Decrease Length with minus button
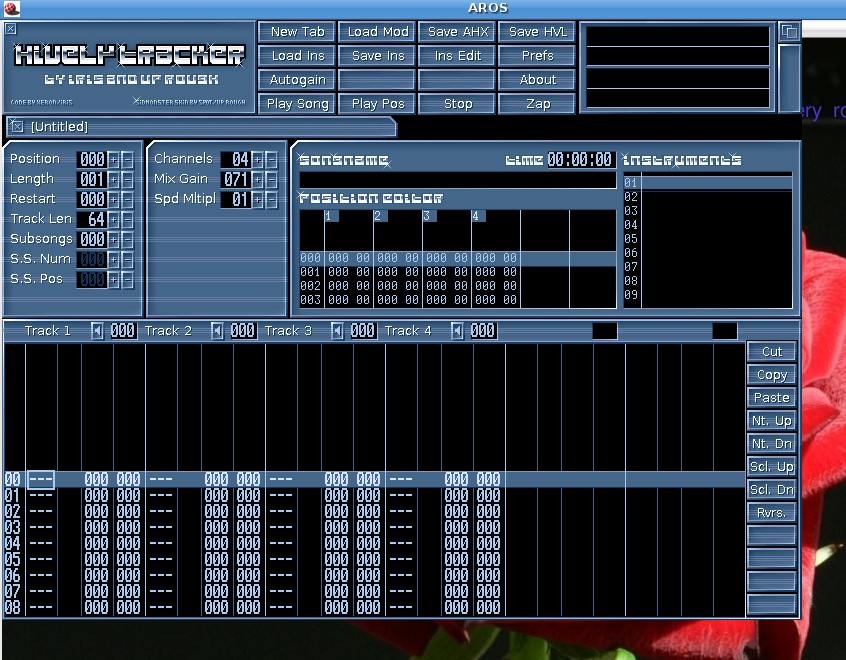This screenshot has width=846, height=660. tap(127, 180)
